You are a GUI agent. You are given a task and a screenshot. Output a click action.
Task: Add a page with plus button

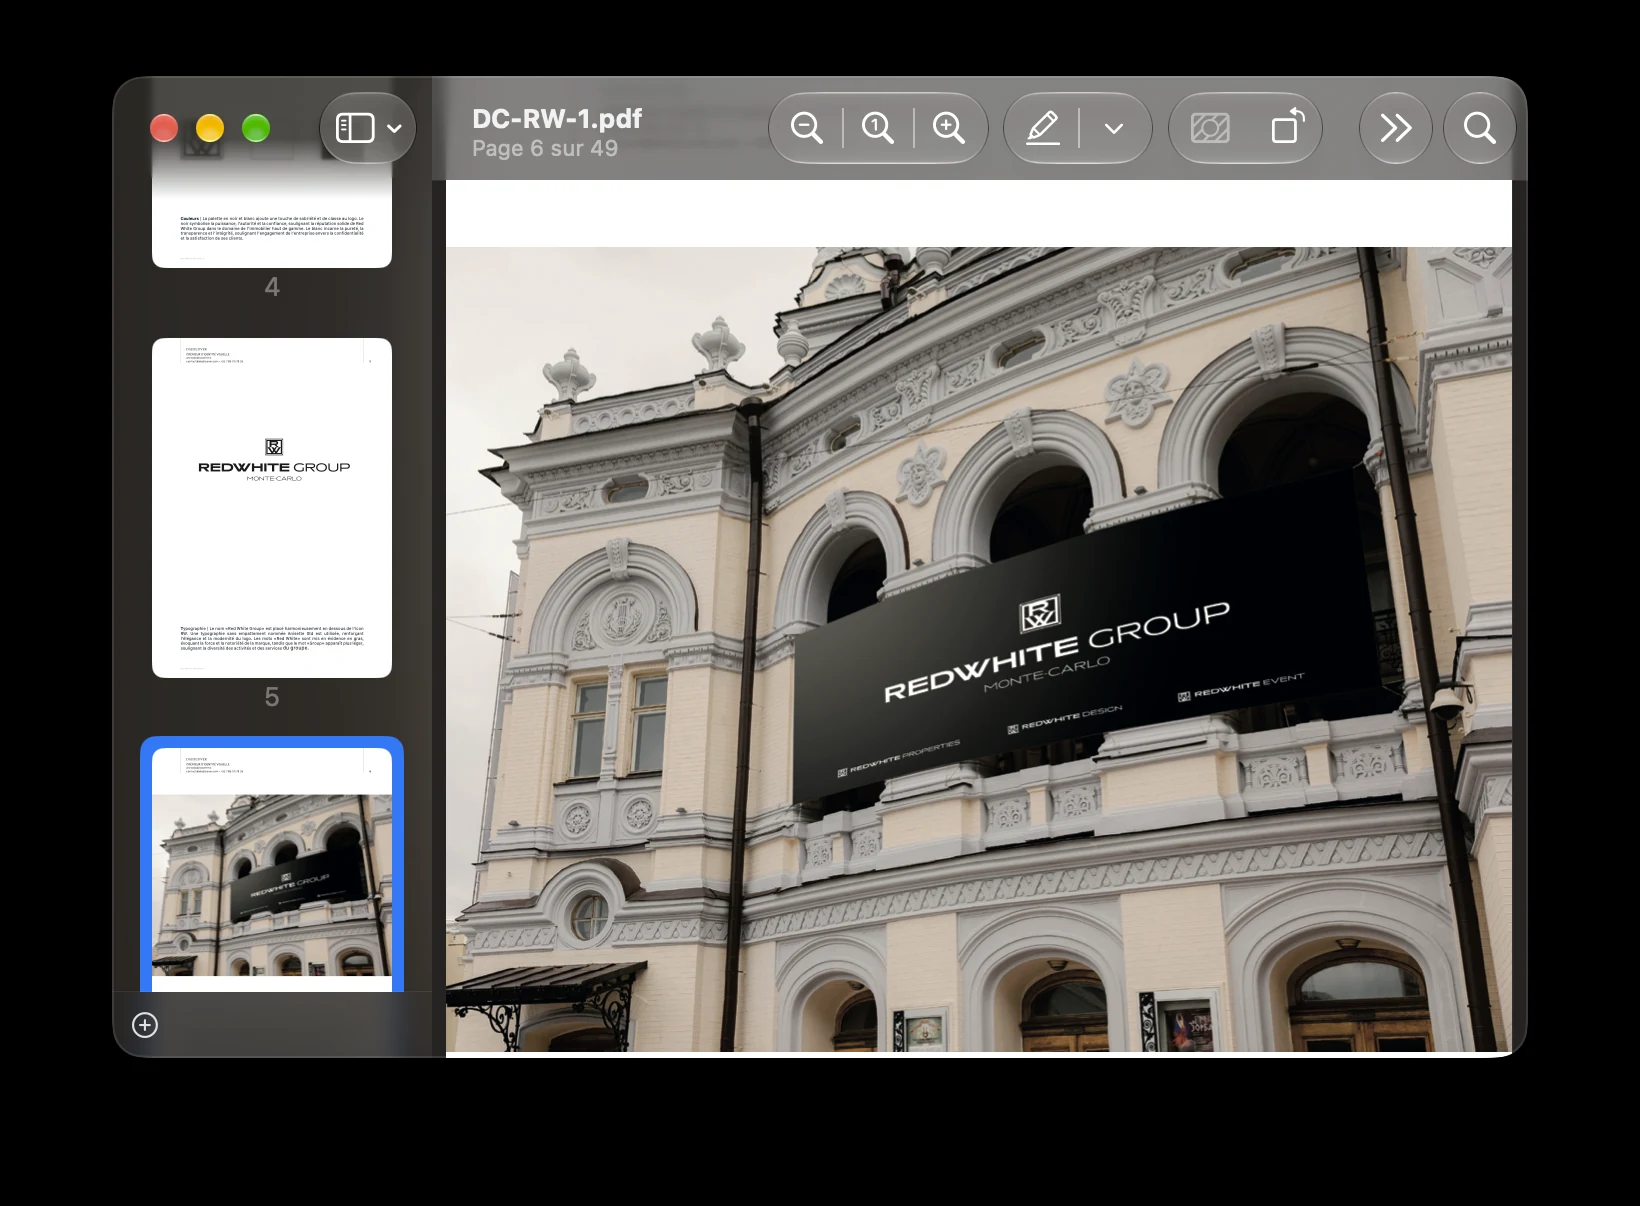click(145, 1025)
